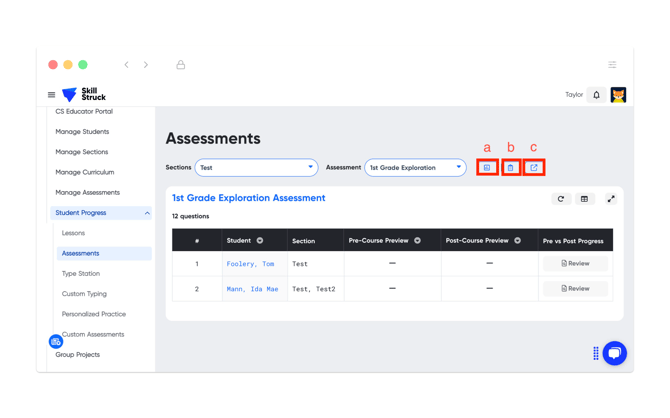Open the notifications bell
This screenshot has height=418, width=670.
coord(597,95)
